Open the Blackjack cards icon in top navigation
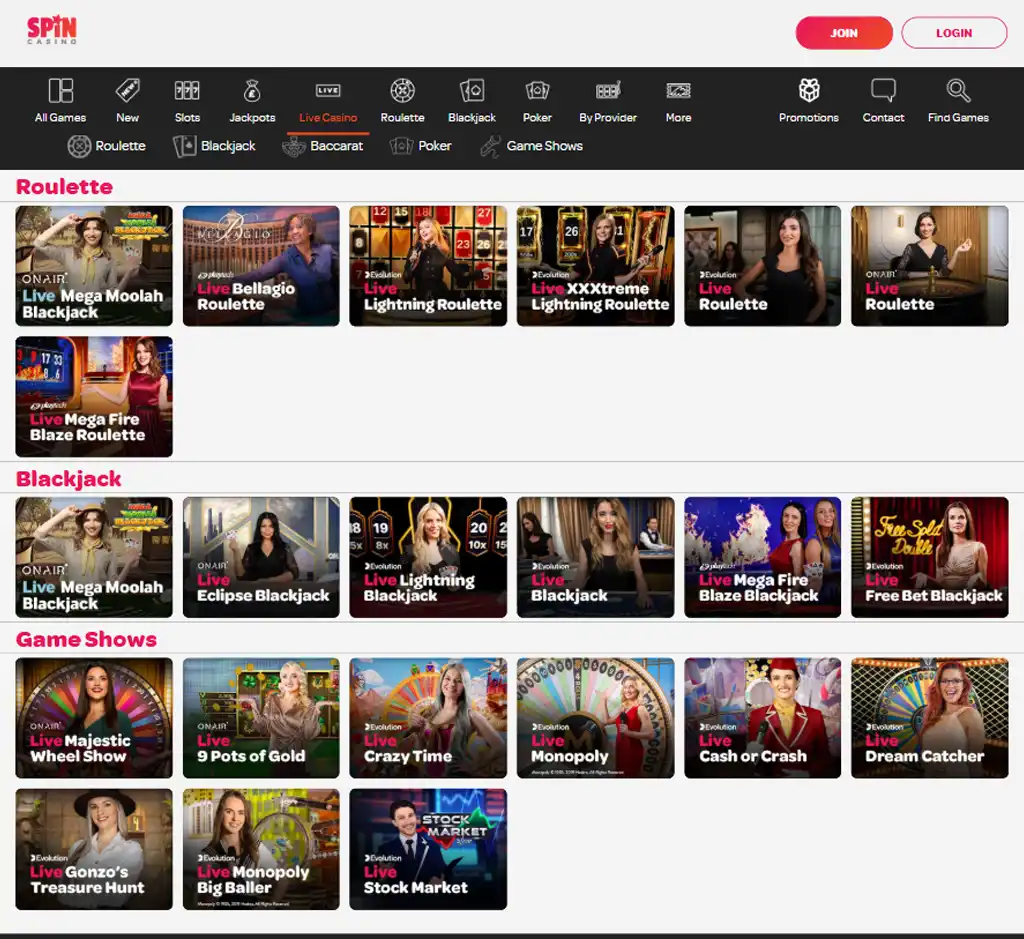Screen dimensions: 1024x939 472,90
